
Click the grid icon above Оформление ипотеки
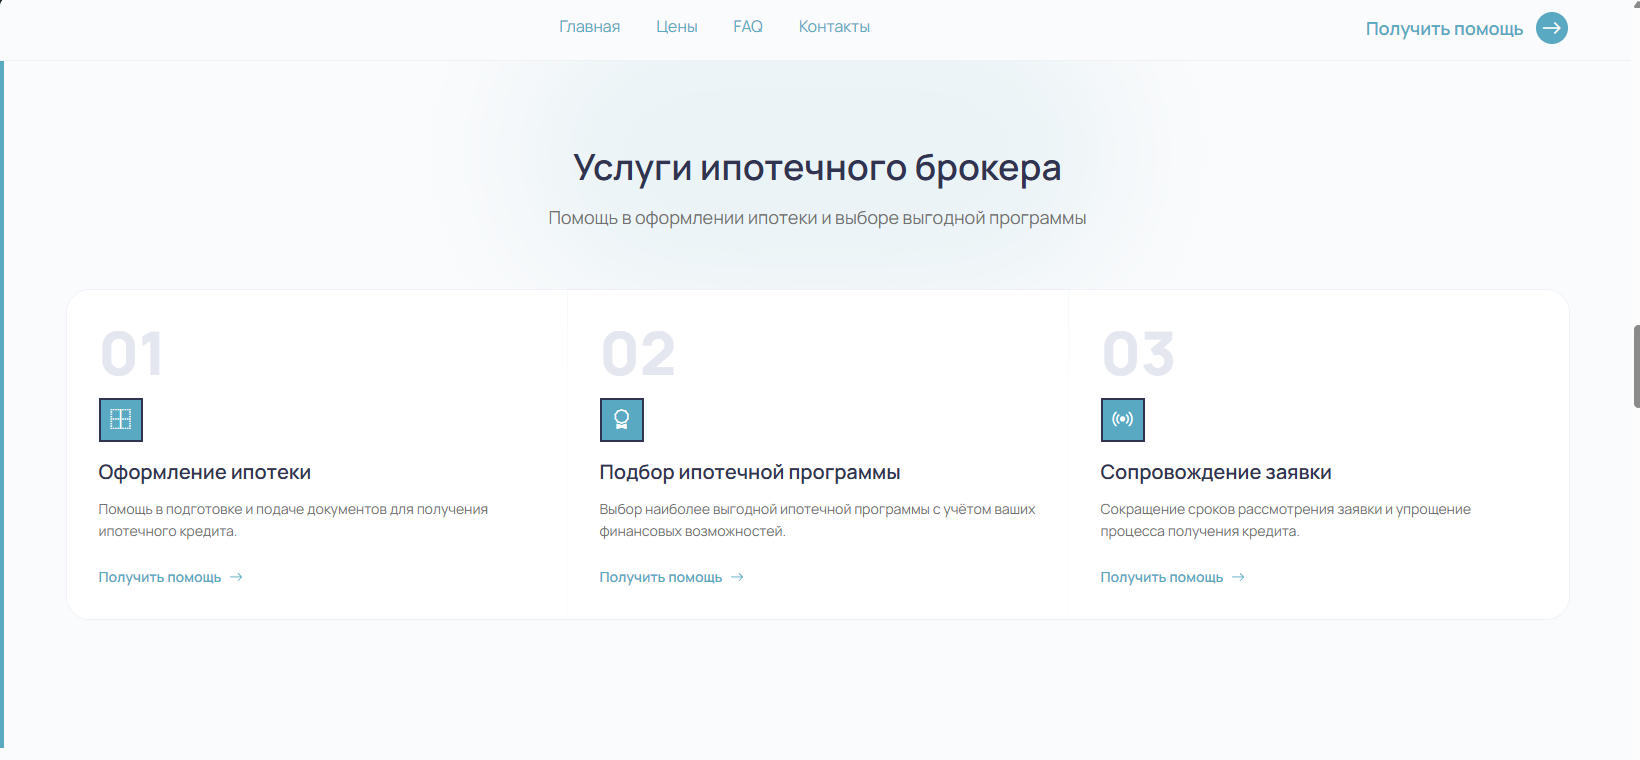point(121,420)
